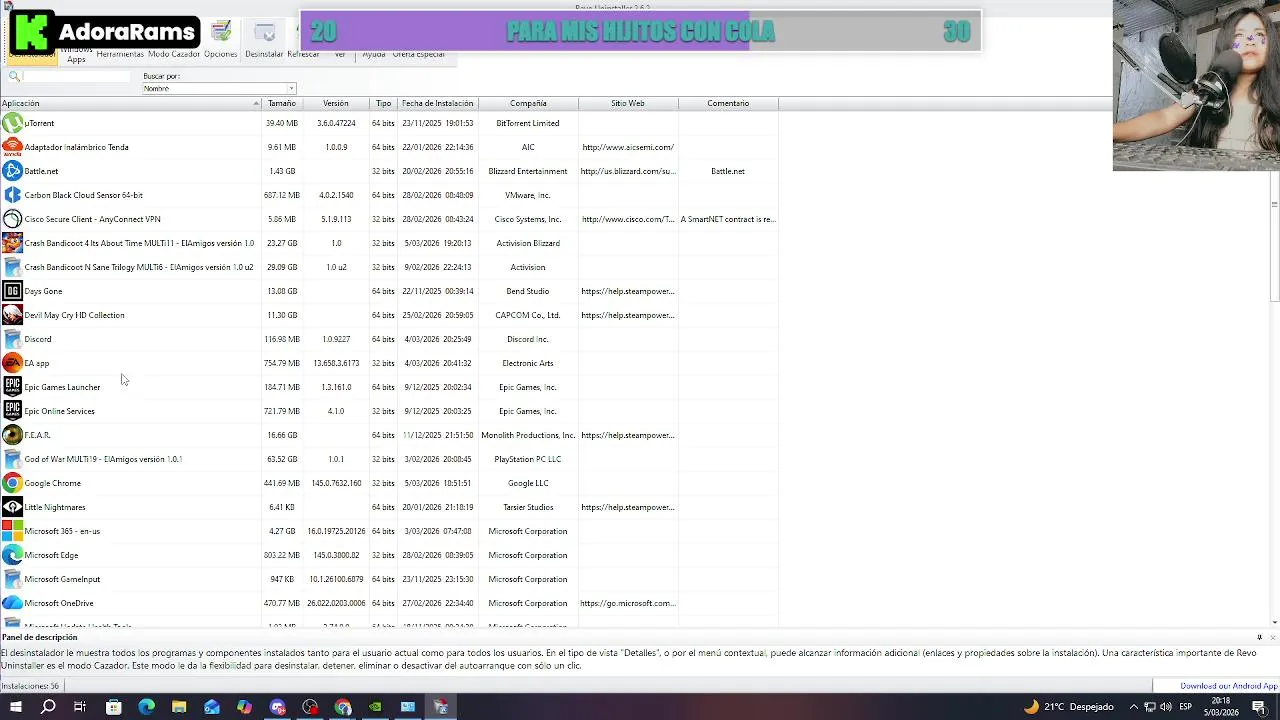Select Crash Bandicoot N Sane Trilogy row
The image size is (1280, 720).
390,267
